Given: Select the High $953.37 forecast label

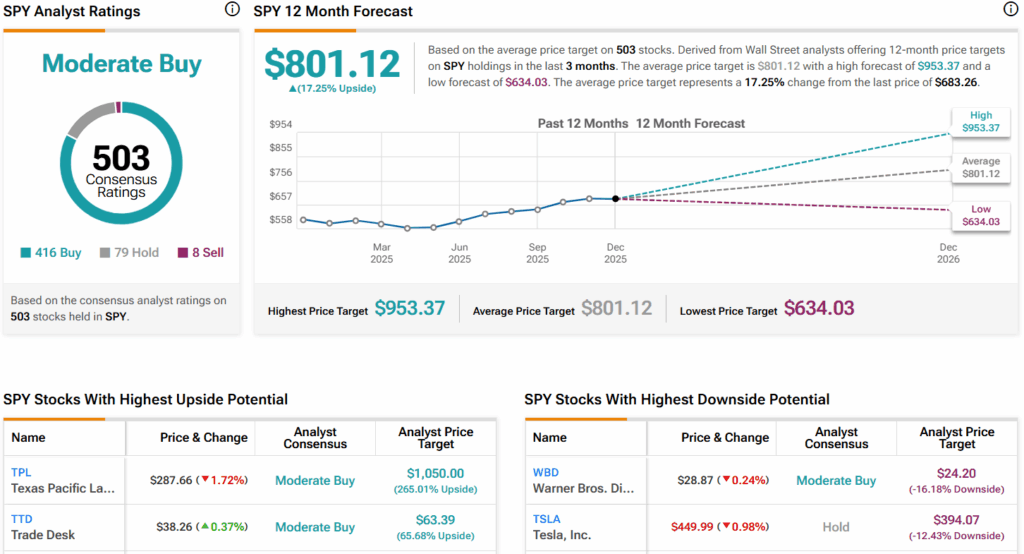Looking at the screenshot, I should (x=980, y=122).
